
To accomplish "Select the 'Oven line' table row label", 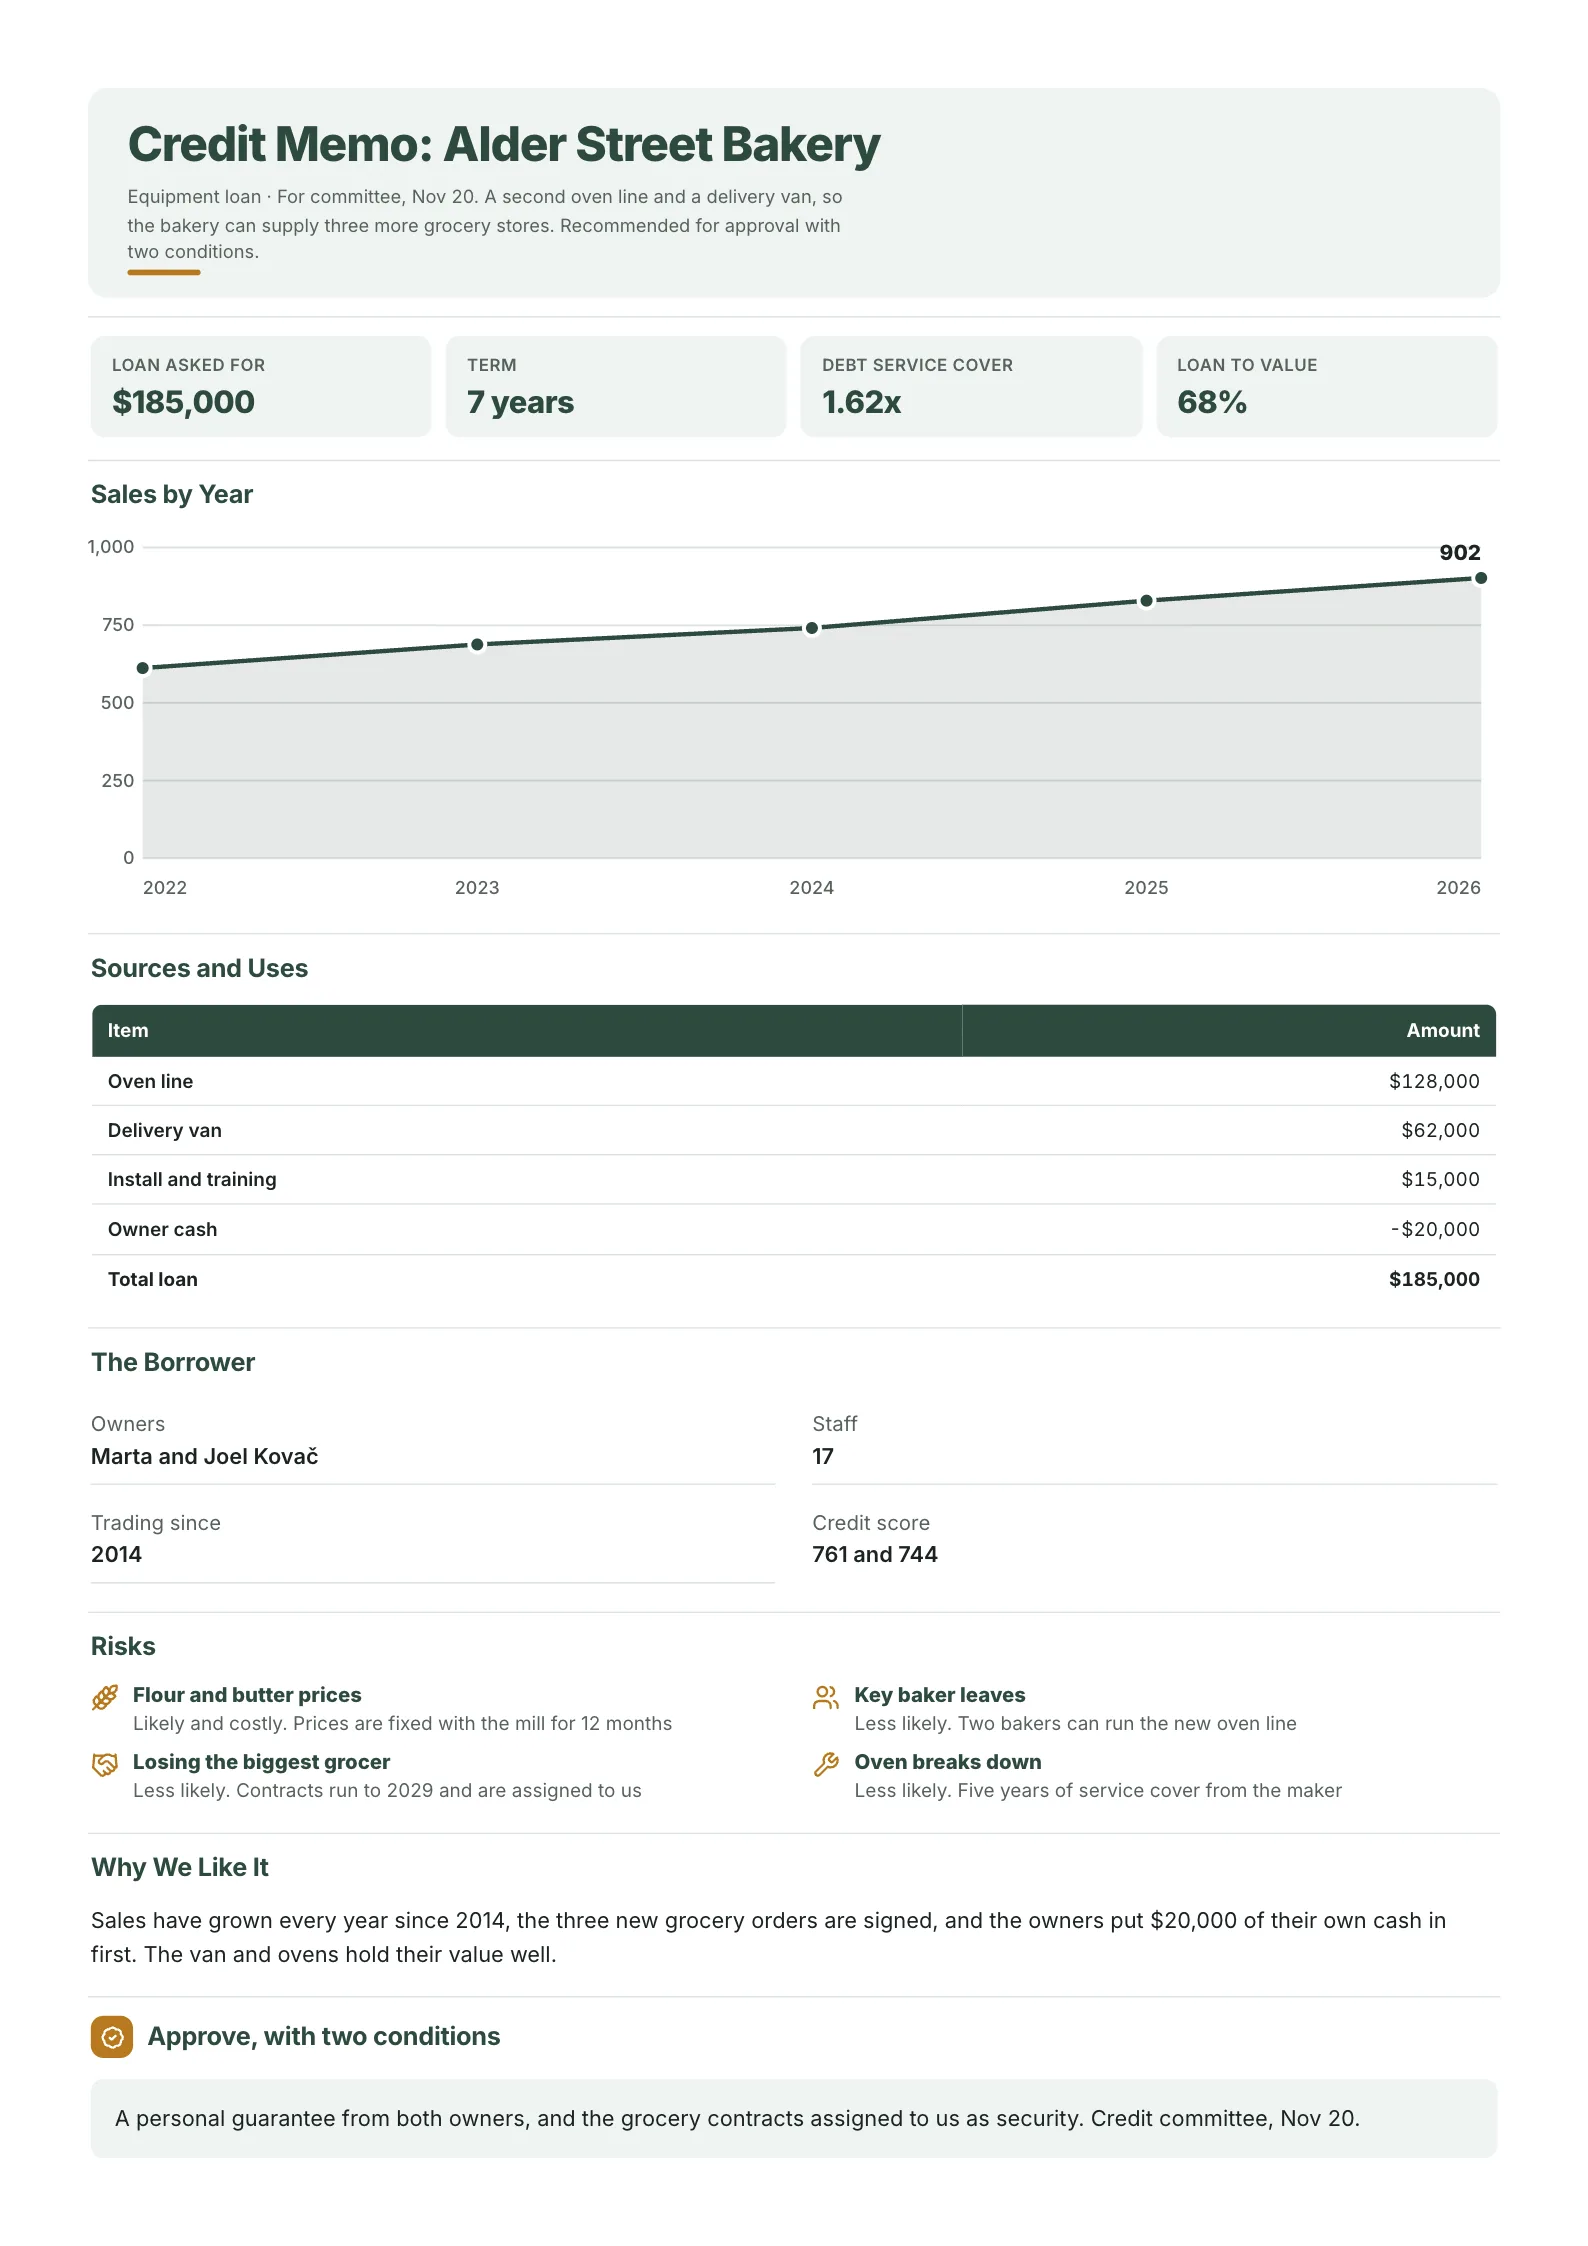I will 150,1081.
